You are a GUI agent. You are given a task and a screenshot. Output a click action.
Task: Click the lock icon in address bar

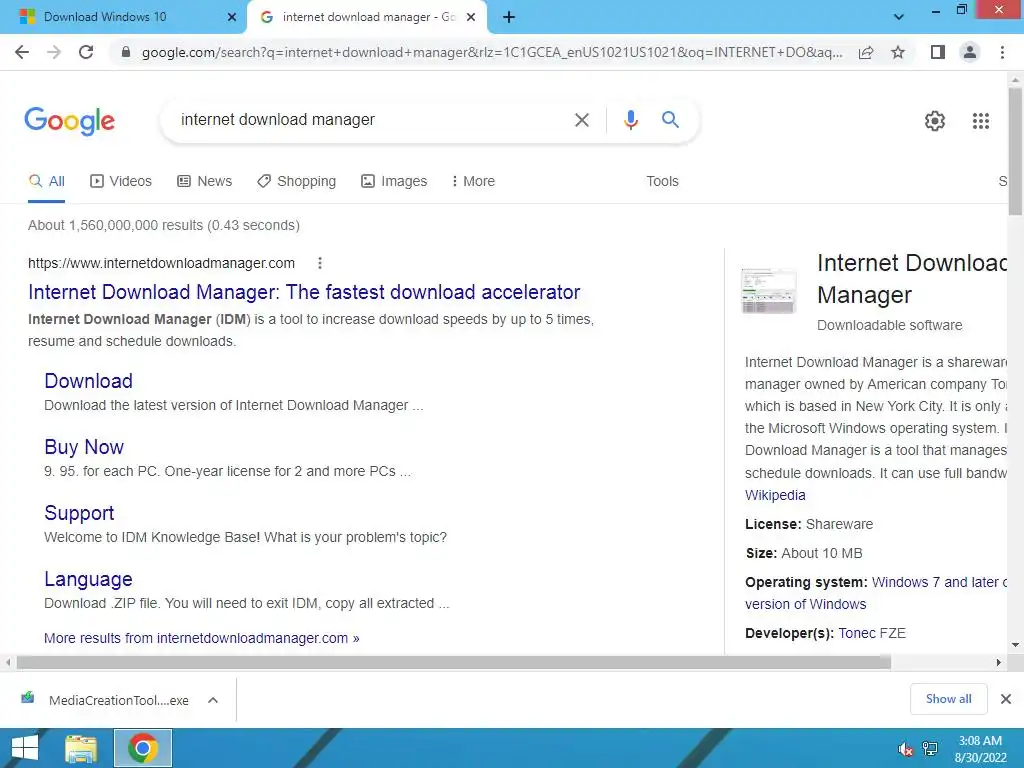[126, 52]
